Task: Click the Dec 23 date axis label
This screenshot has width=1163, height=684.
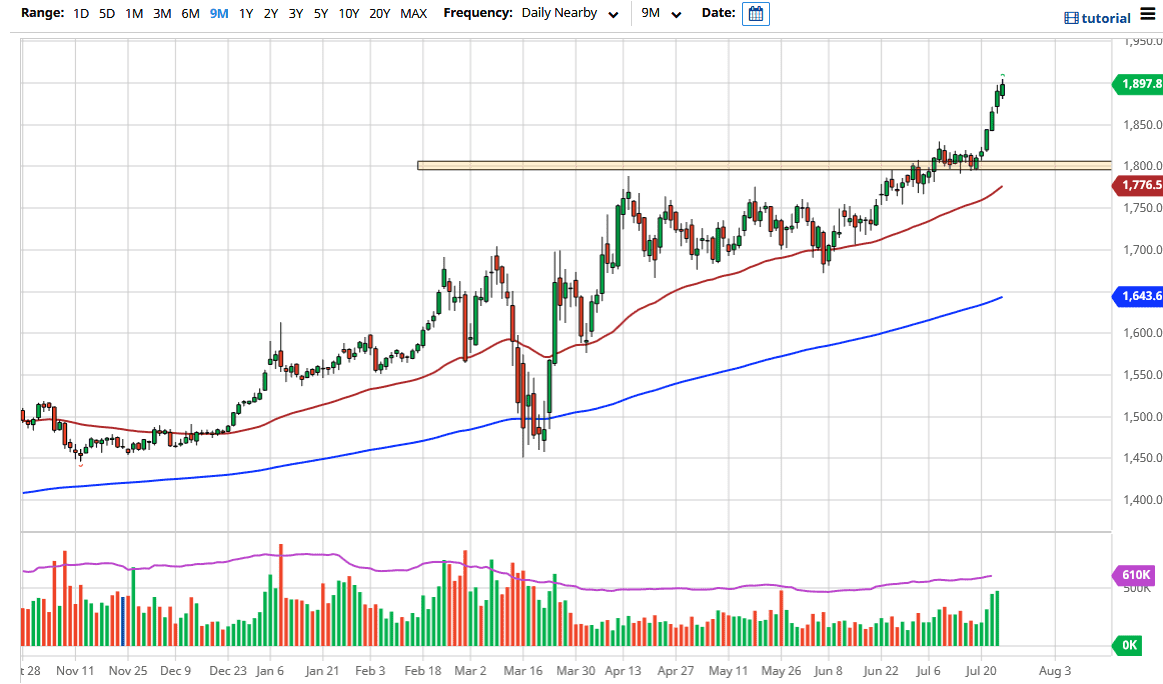Action: [228, 671]
